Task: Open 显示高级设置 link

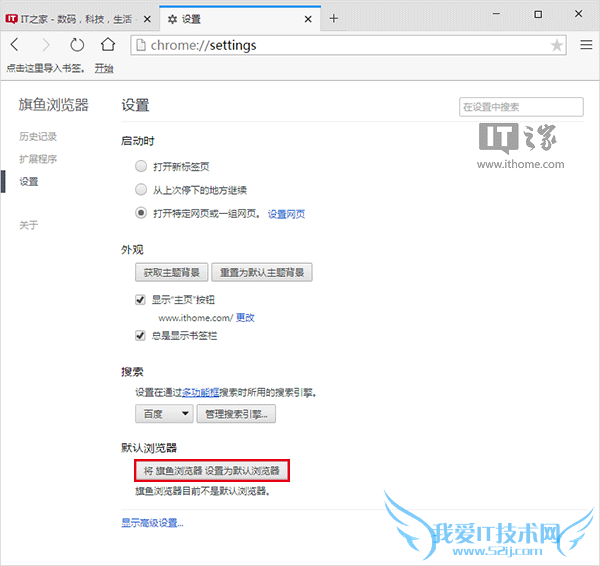Action: pos(152,523)
